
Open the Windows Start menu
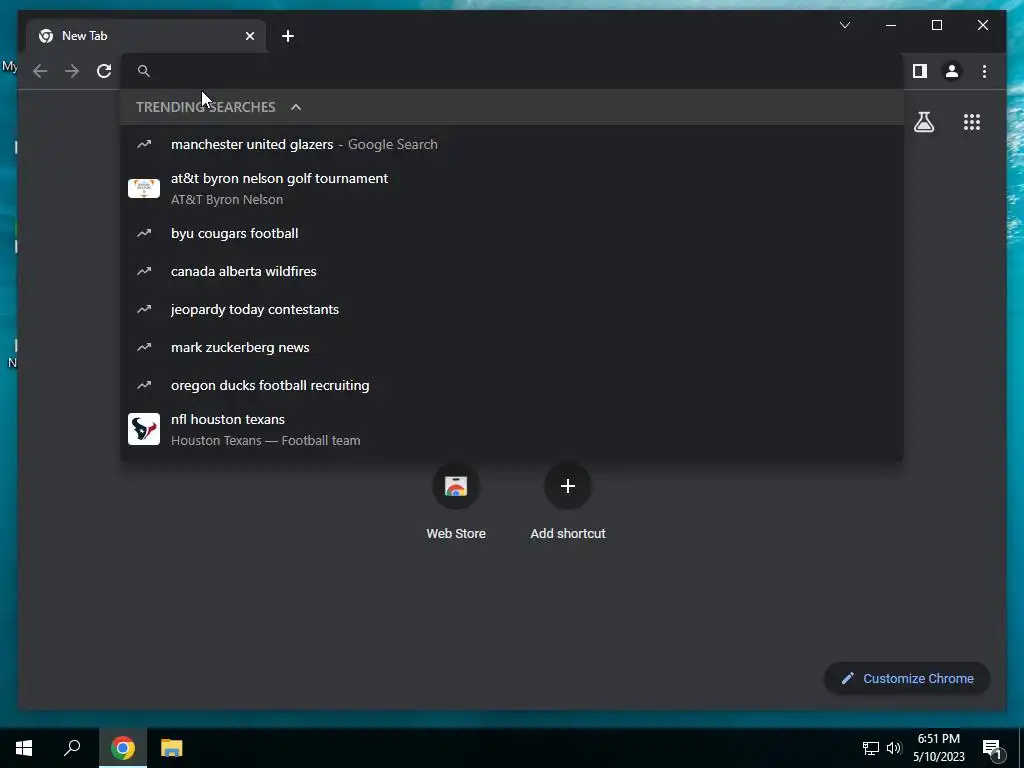pyautogui.click(x=24, y=748)
